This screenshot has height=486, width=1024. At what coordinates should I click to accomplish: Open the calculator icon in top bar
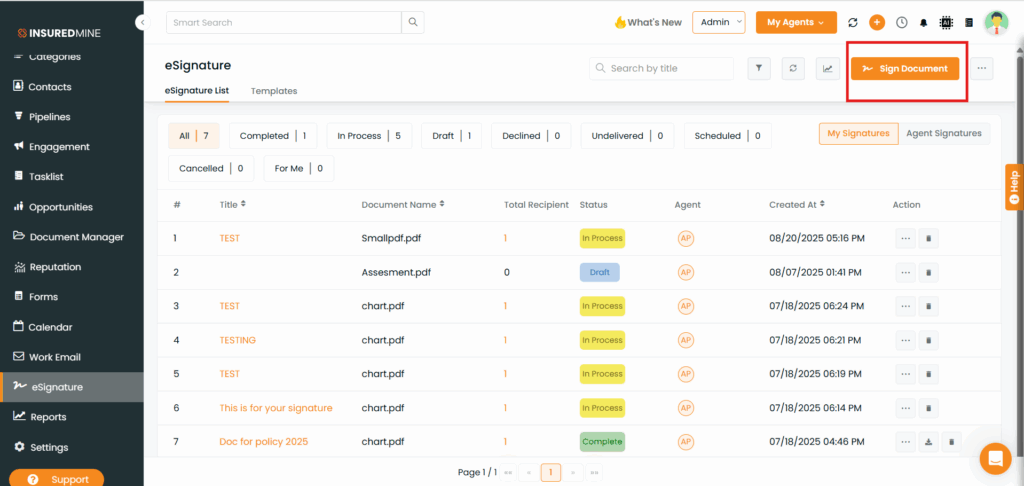point(968,22)
